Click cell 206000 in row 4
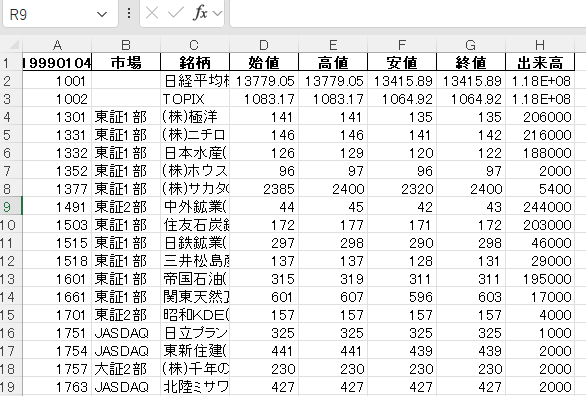586x396 pixels. pyautogui.click(x=540, y=116)
